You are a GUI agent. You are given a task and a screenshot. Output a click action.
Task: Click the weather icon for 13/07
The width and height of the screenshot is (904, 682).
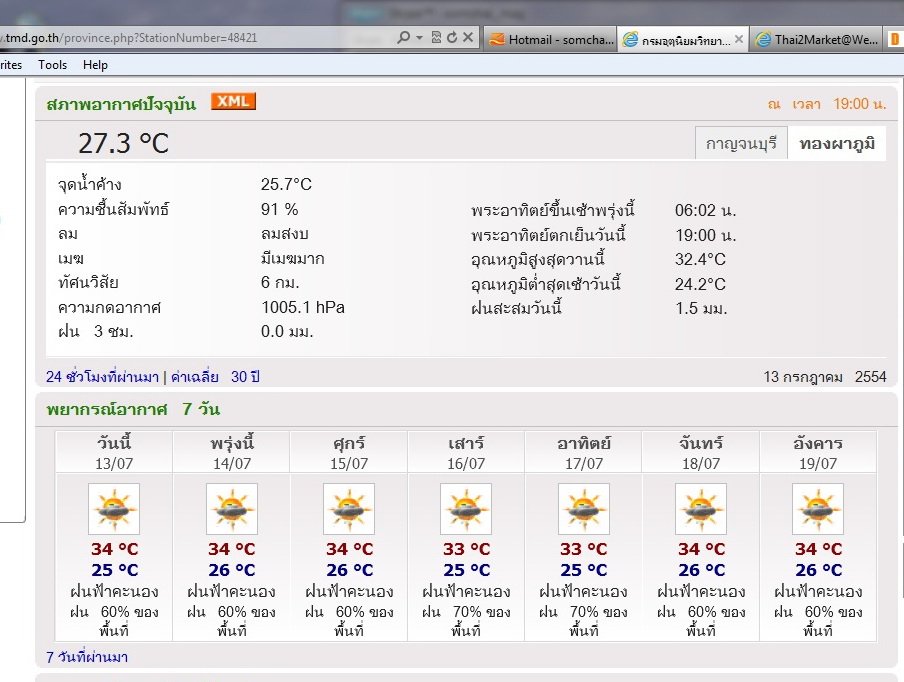click(x=114, y=509)
